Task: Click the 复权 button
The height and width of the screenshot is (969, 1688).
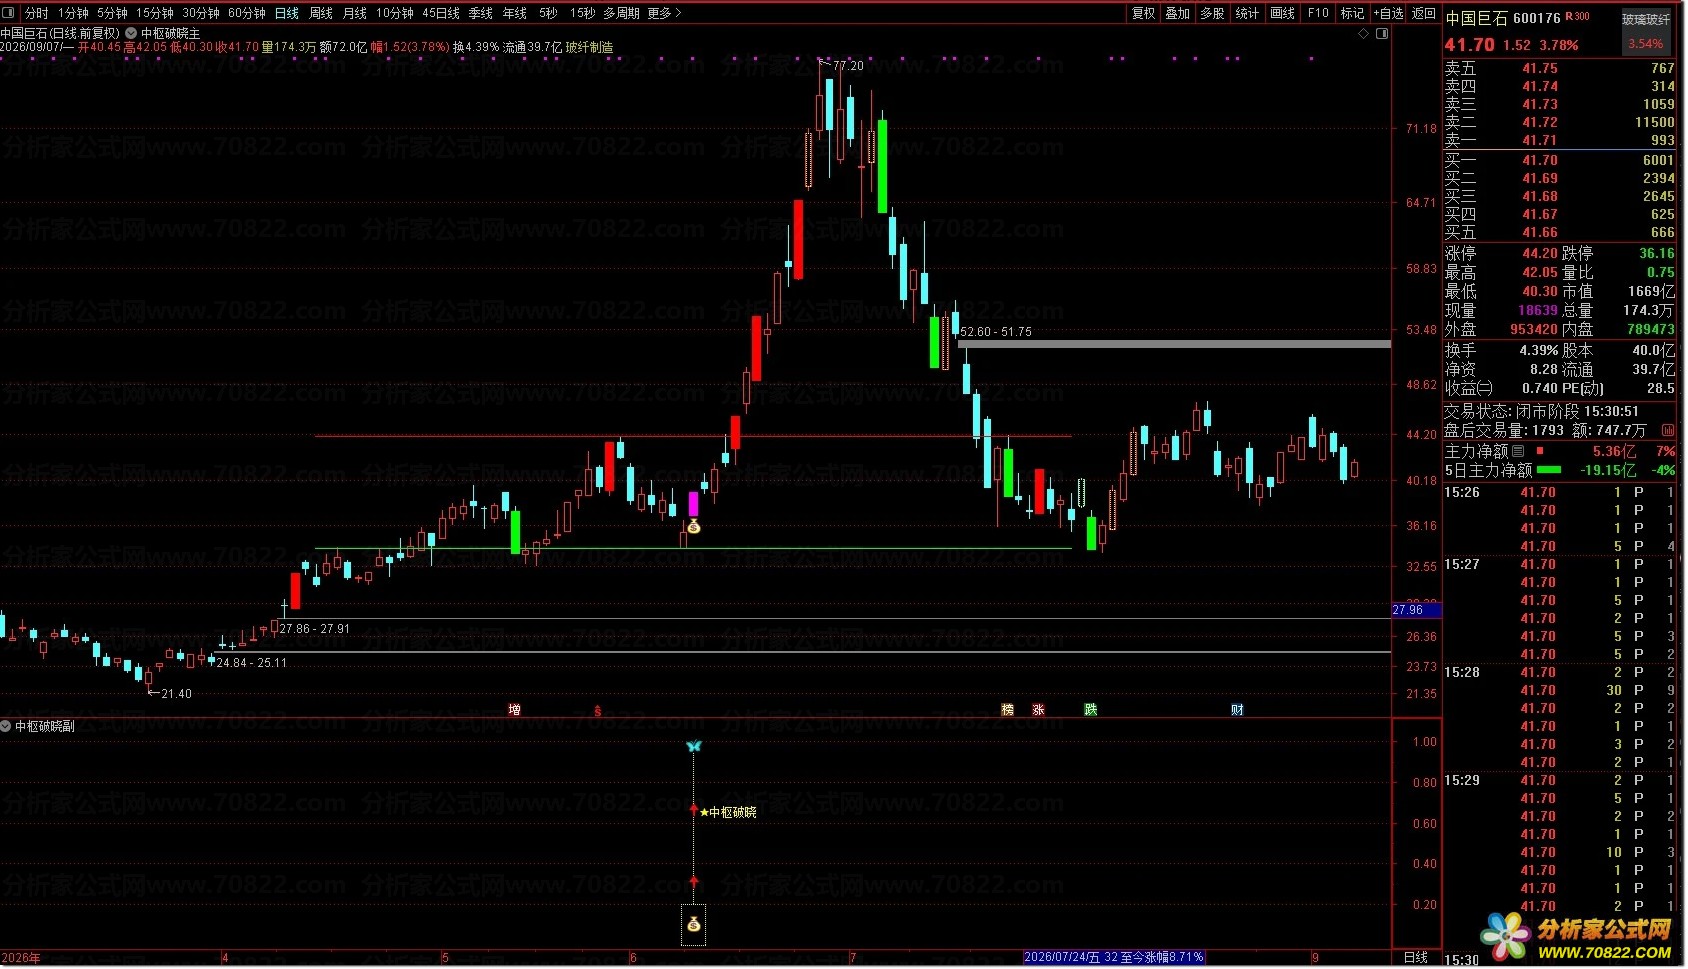Action: [1144, 13]
